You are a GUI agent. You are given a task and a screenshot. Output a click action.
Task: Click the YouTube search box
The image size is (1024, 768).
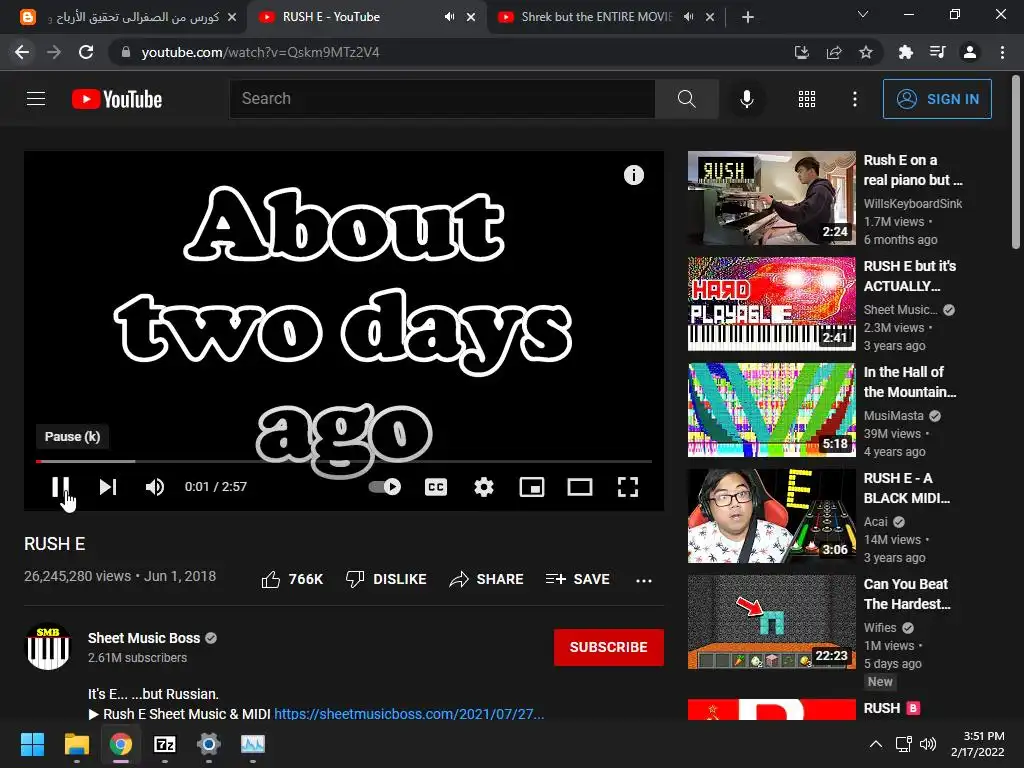[442, 99]
